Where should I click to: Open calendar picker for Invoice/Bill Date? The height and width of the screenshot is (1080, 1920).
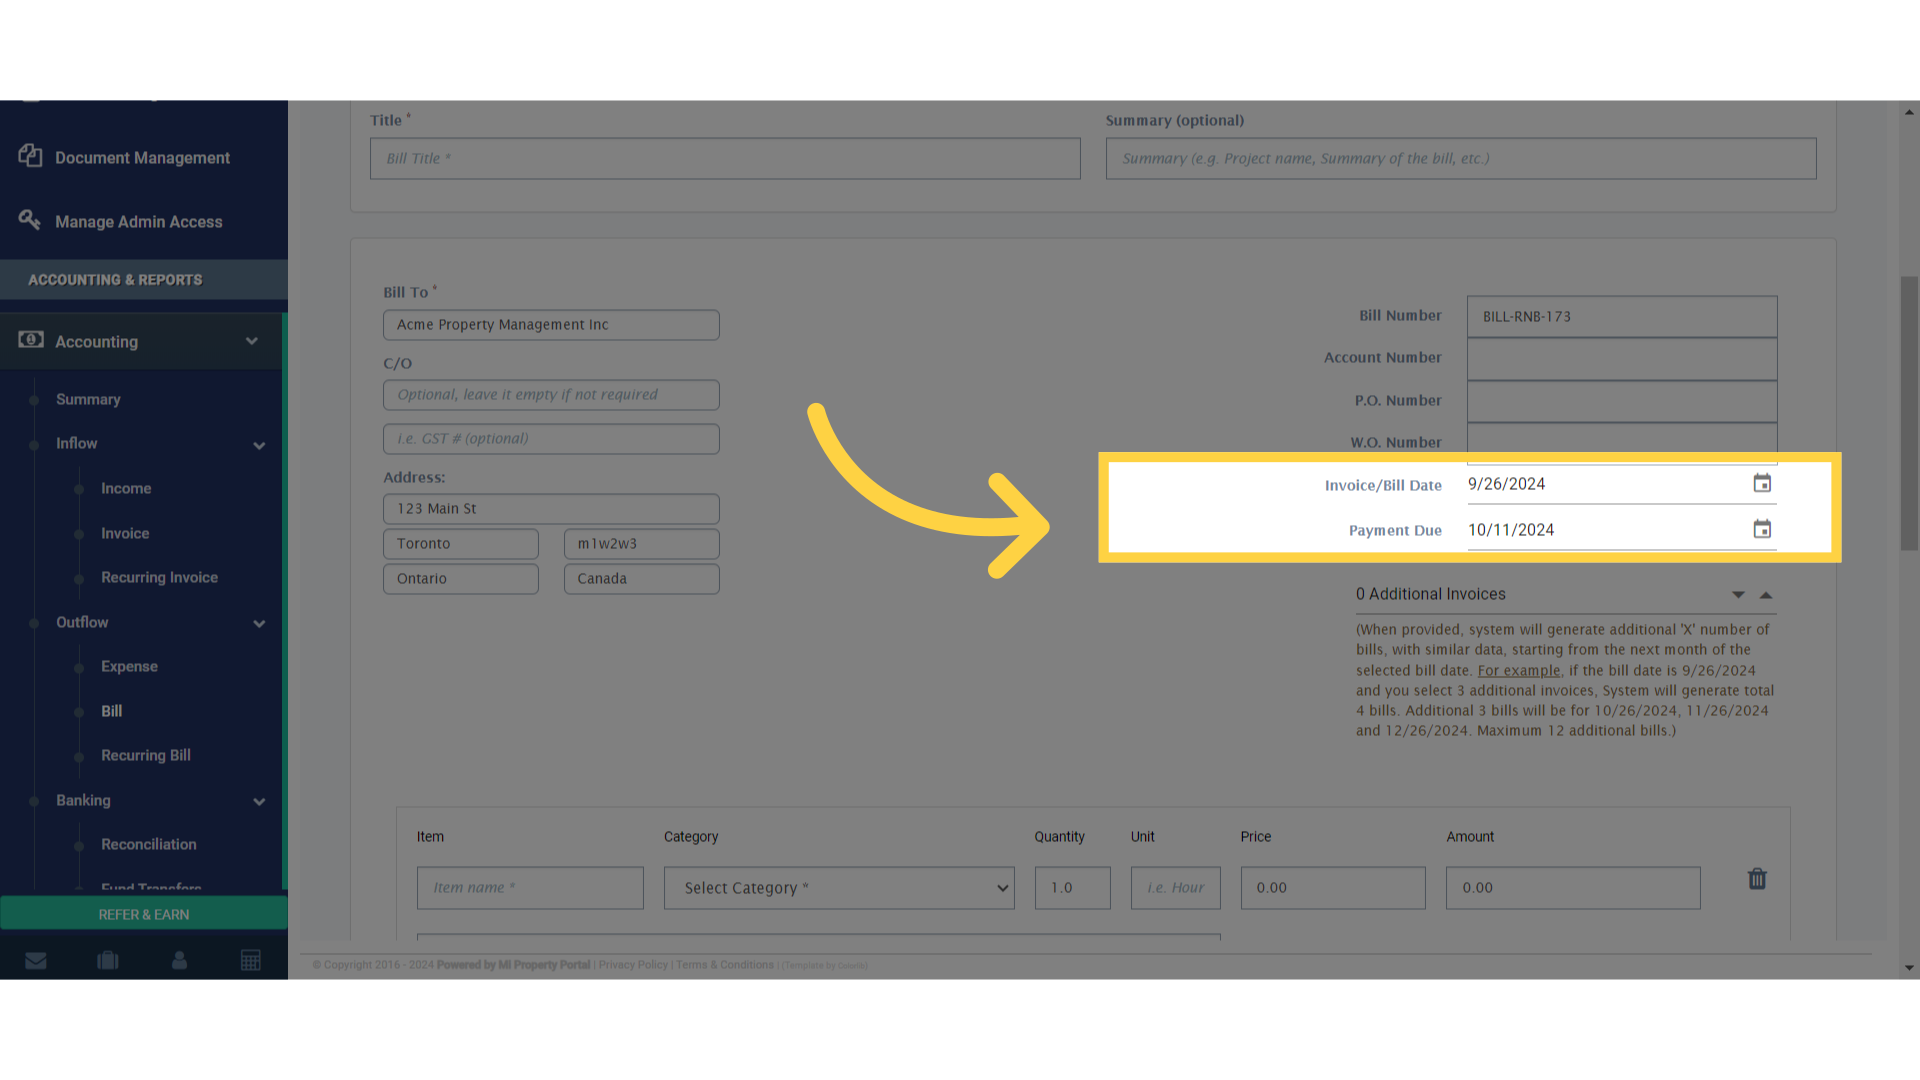(1762, 484)
